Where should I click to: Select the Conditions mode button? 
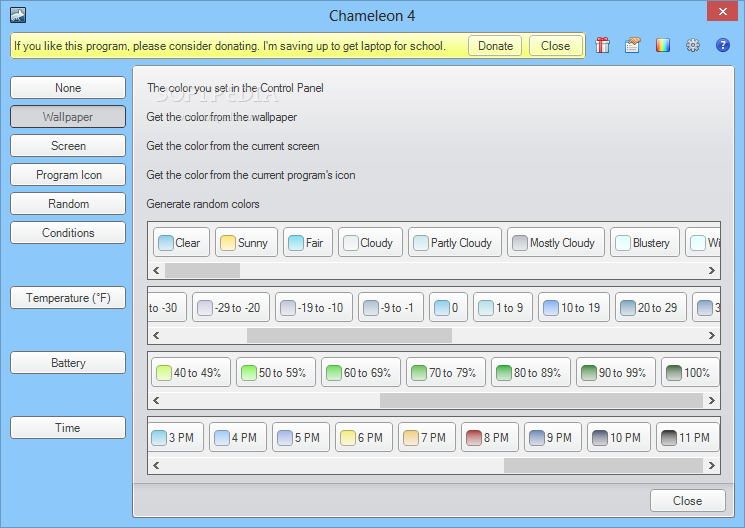68,233
